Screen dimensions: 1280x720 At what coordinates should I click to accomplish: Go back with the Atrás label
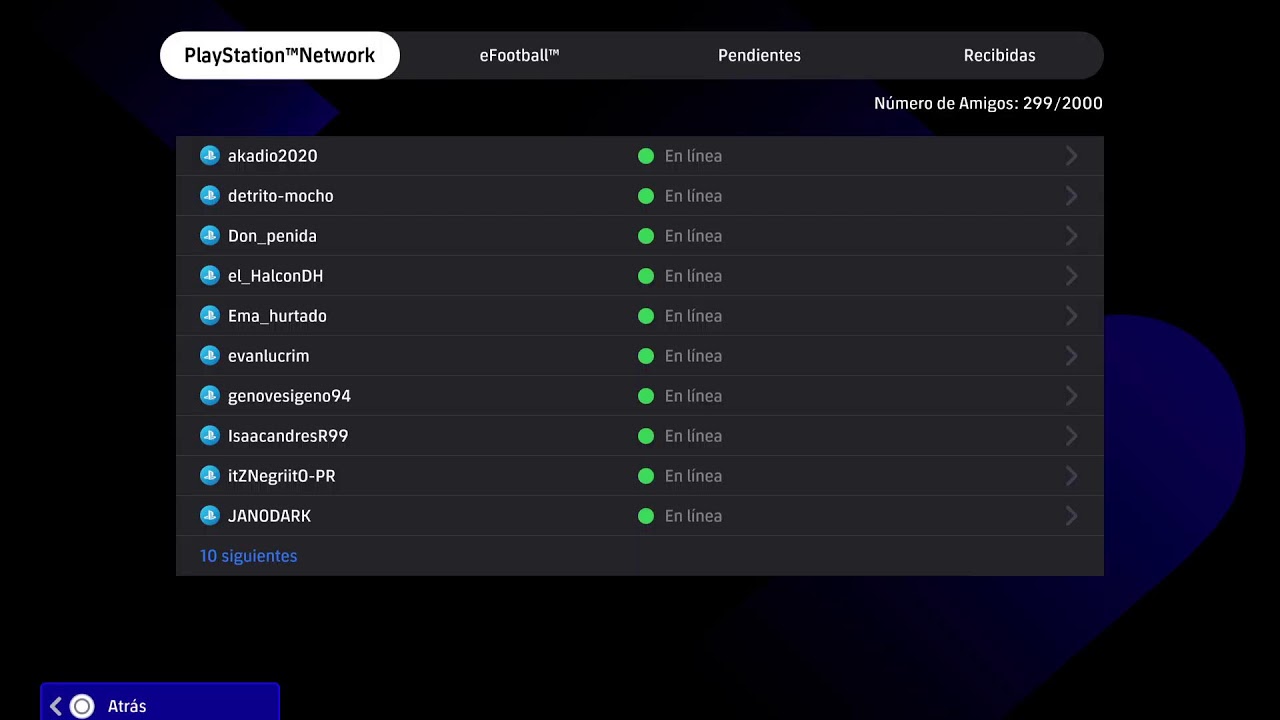click(127, 706)
